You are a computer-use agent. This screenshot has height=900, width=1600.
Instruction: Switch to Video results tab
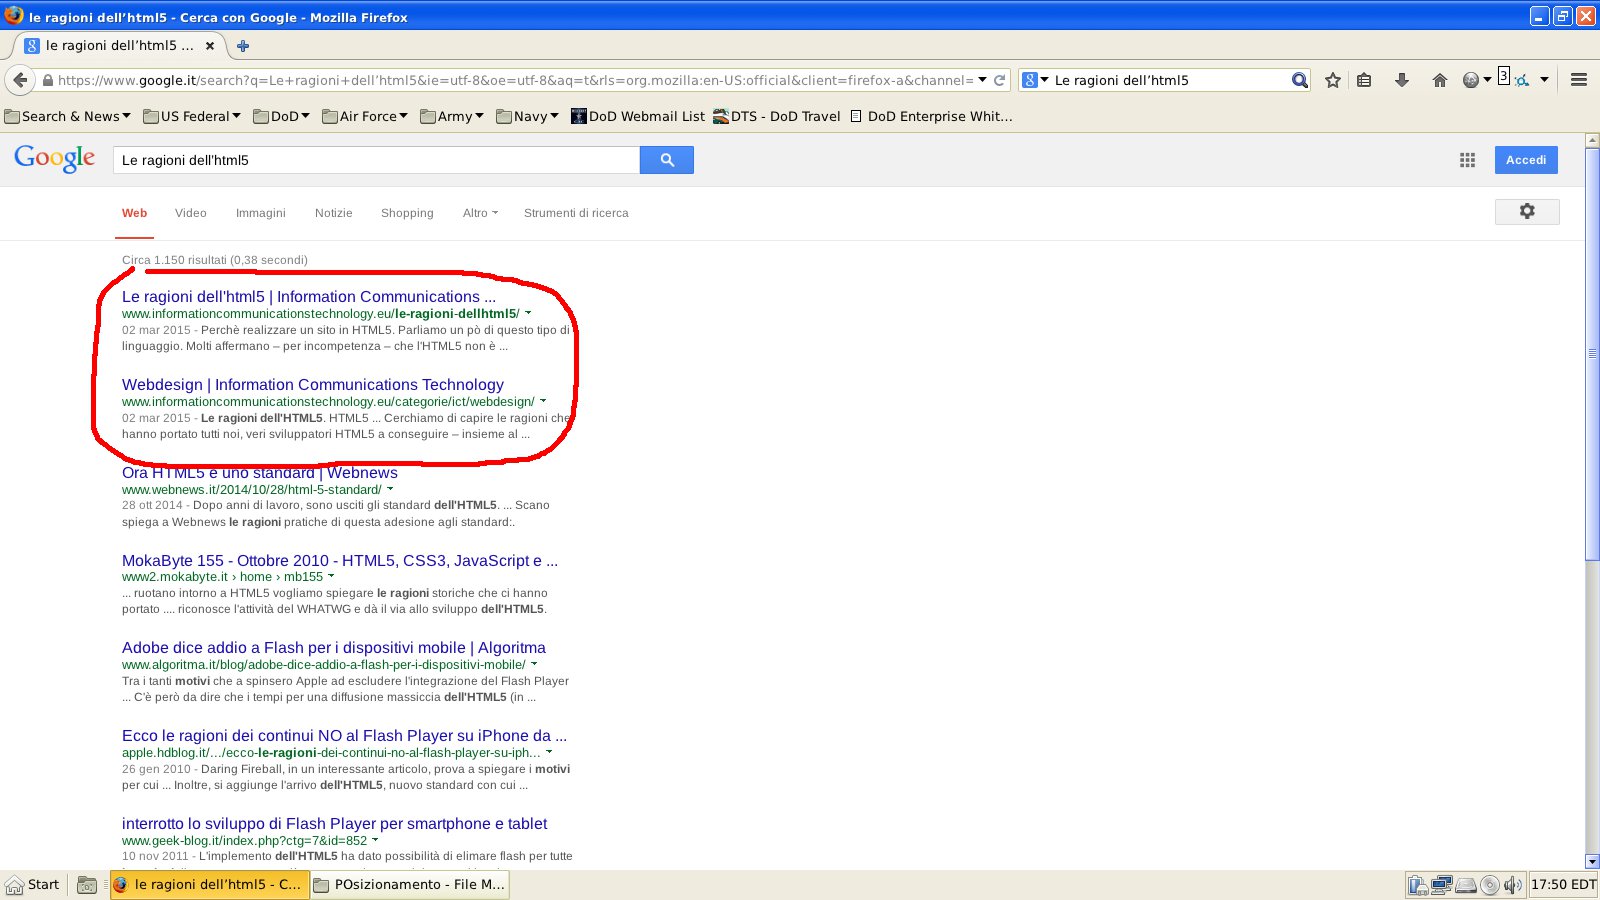[x=190, y=213]
